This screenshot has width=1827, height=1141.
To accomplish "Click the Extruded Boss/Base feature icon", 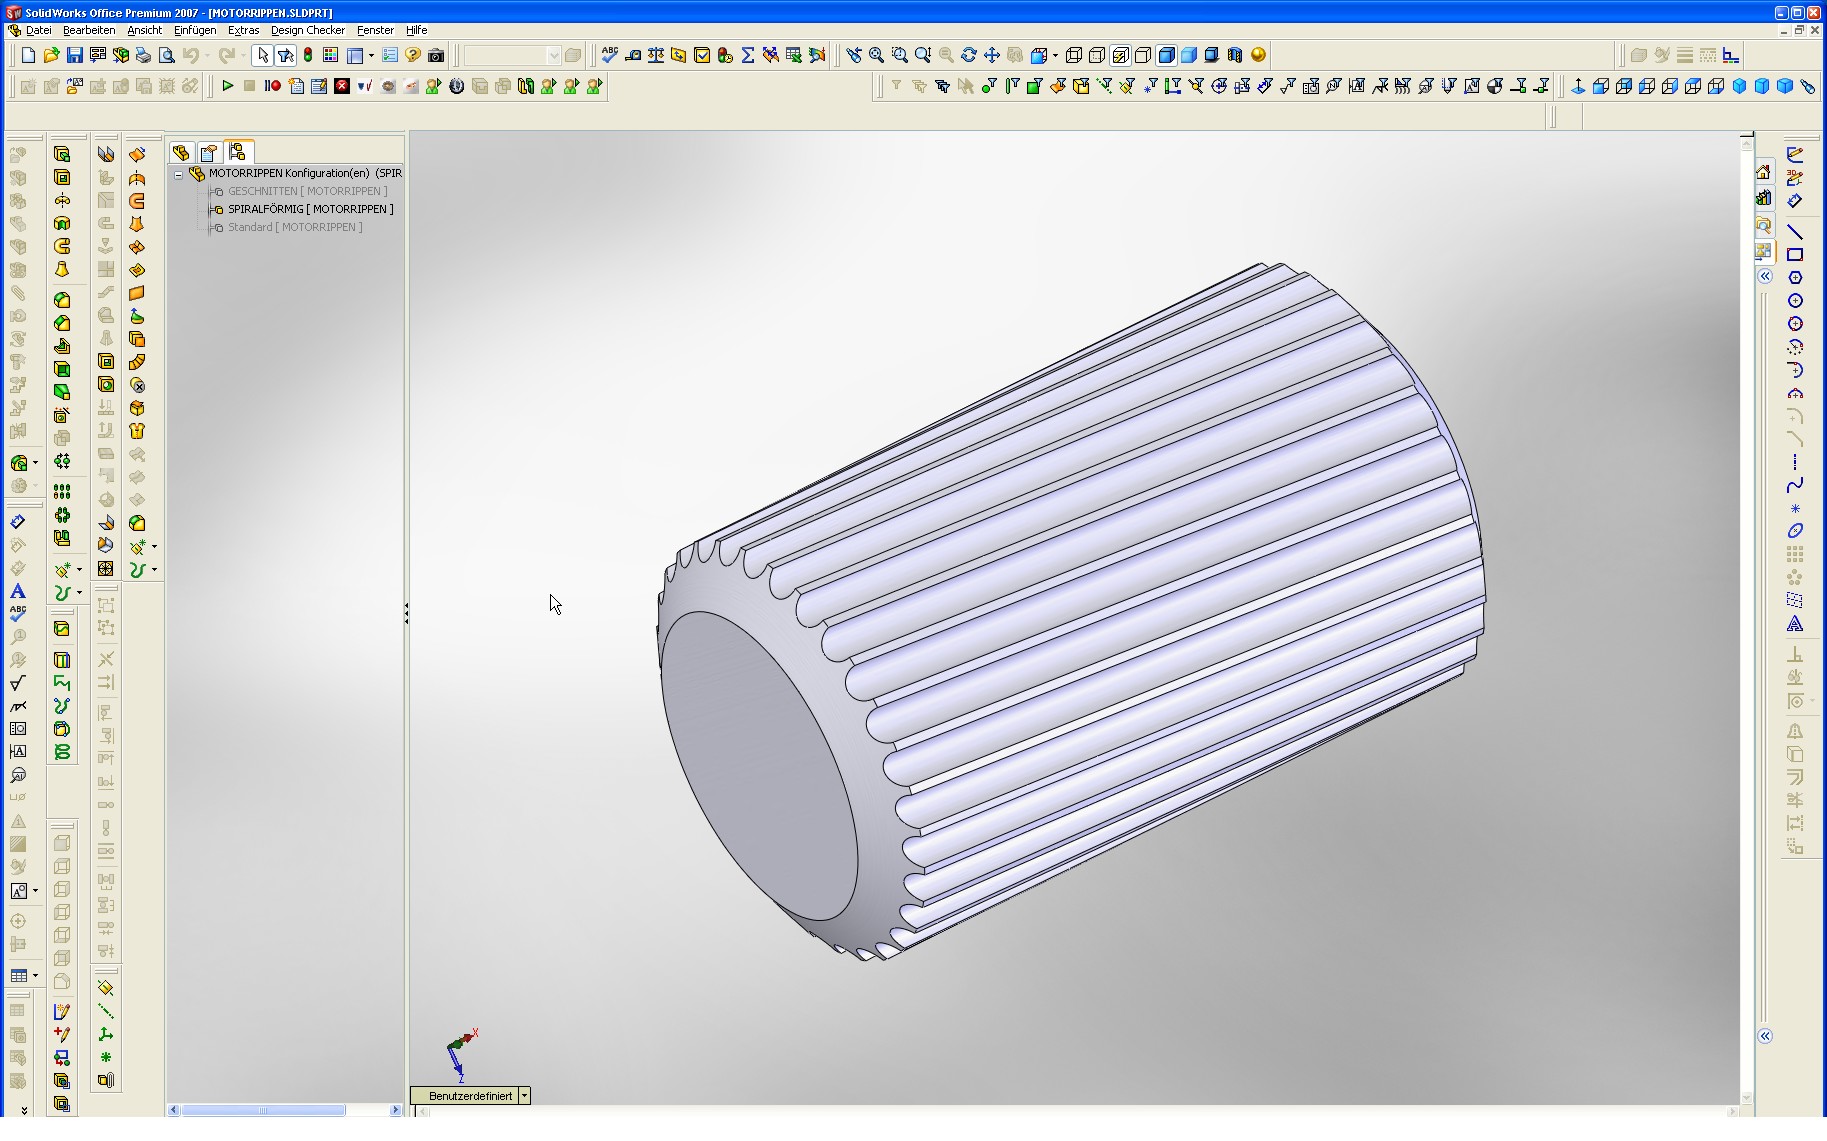I will [62, 154].
